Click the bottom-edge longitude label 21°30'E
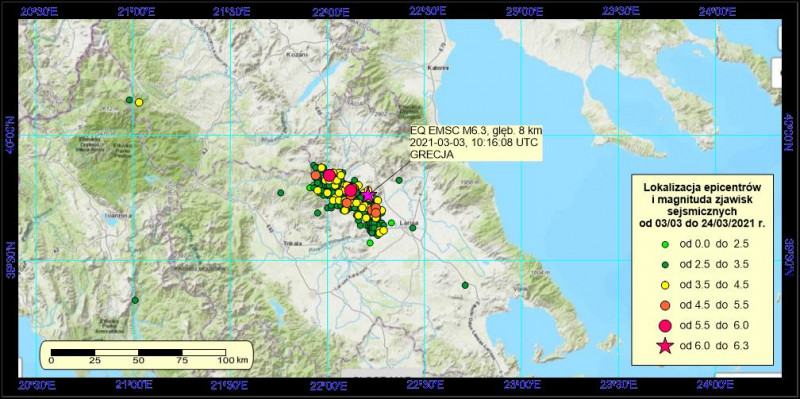Viewport: 800px width, 399px height. click(232, 384)
